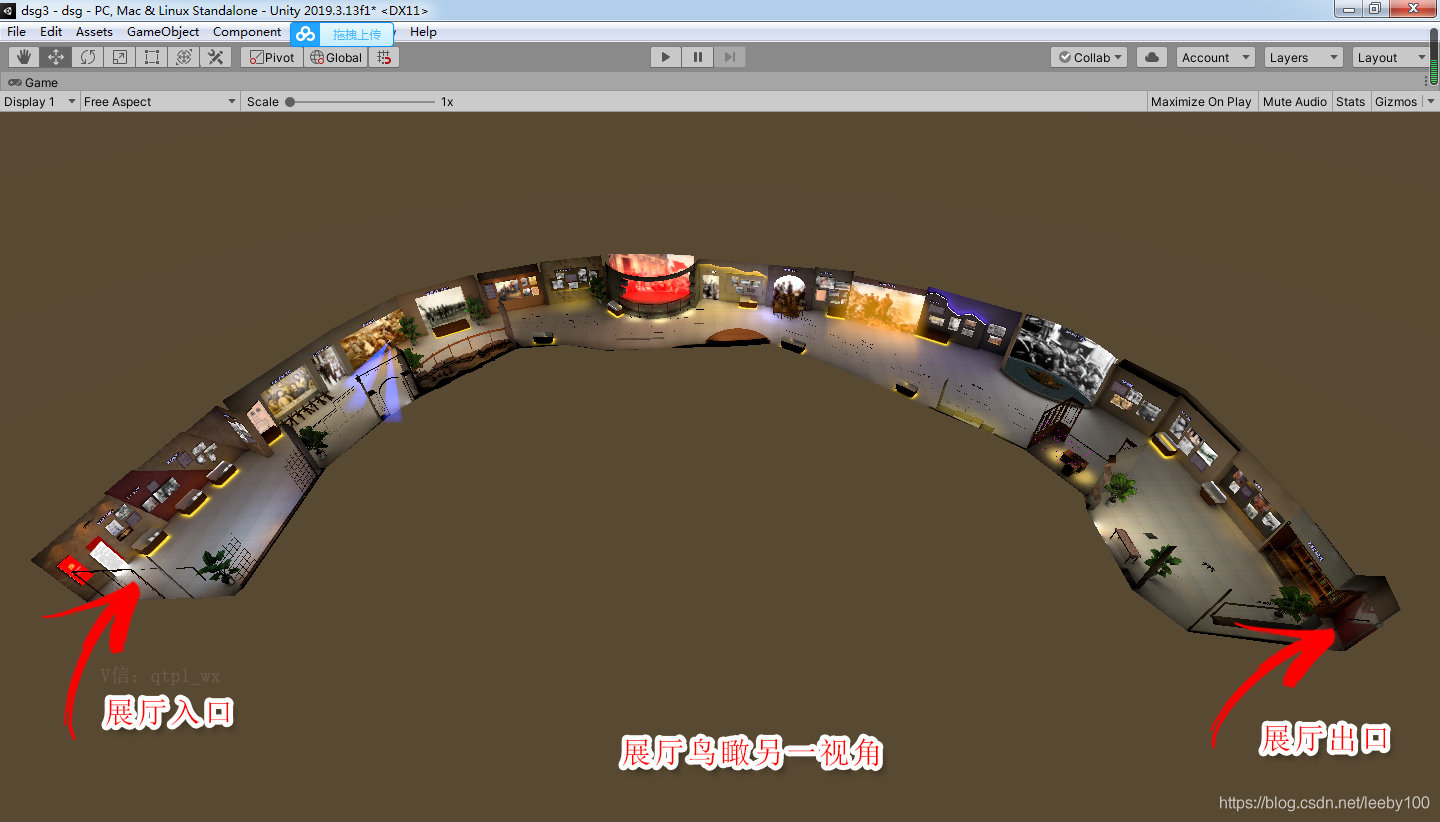The image size is (1440, 822).
Task: Select the combined Transform tool
Action: click(x=183, y=57)
